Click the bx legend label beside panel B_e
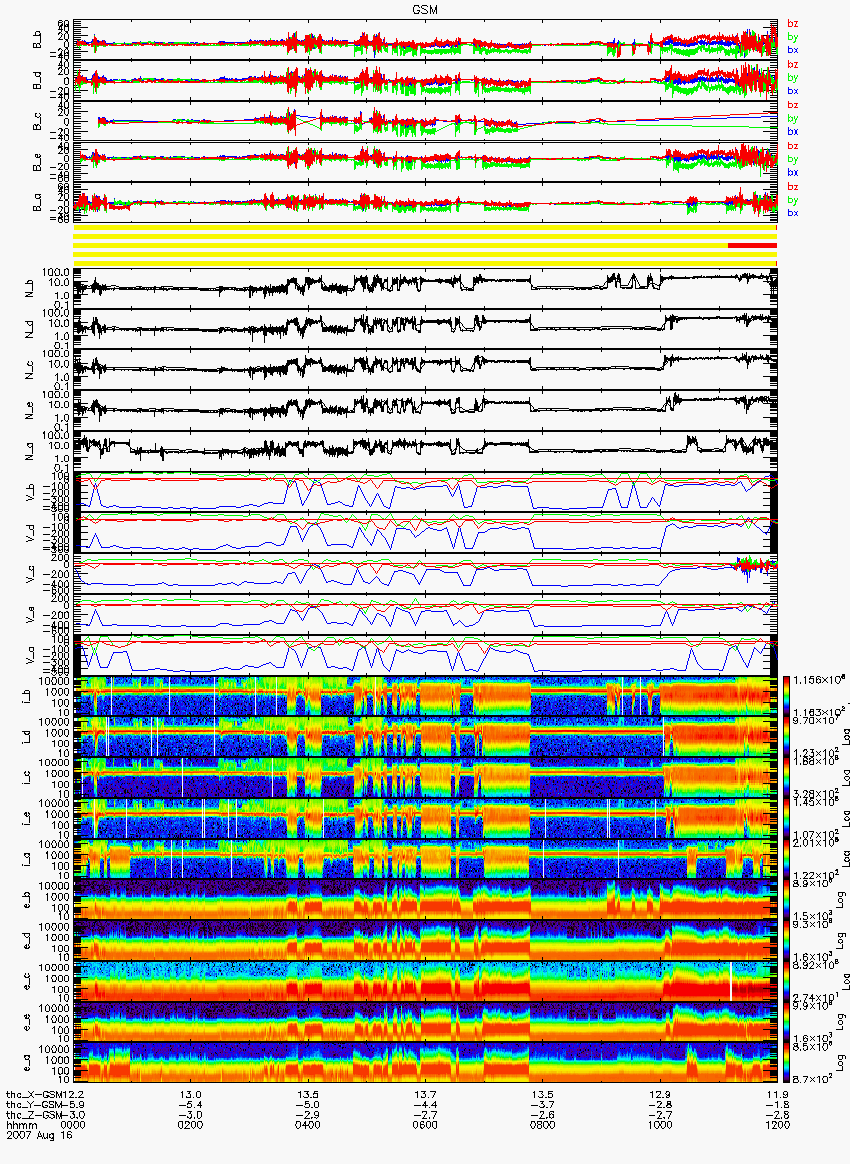This screenshot has height=1164, width=850. coord(792,172)
